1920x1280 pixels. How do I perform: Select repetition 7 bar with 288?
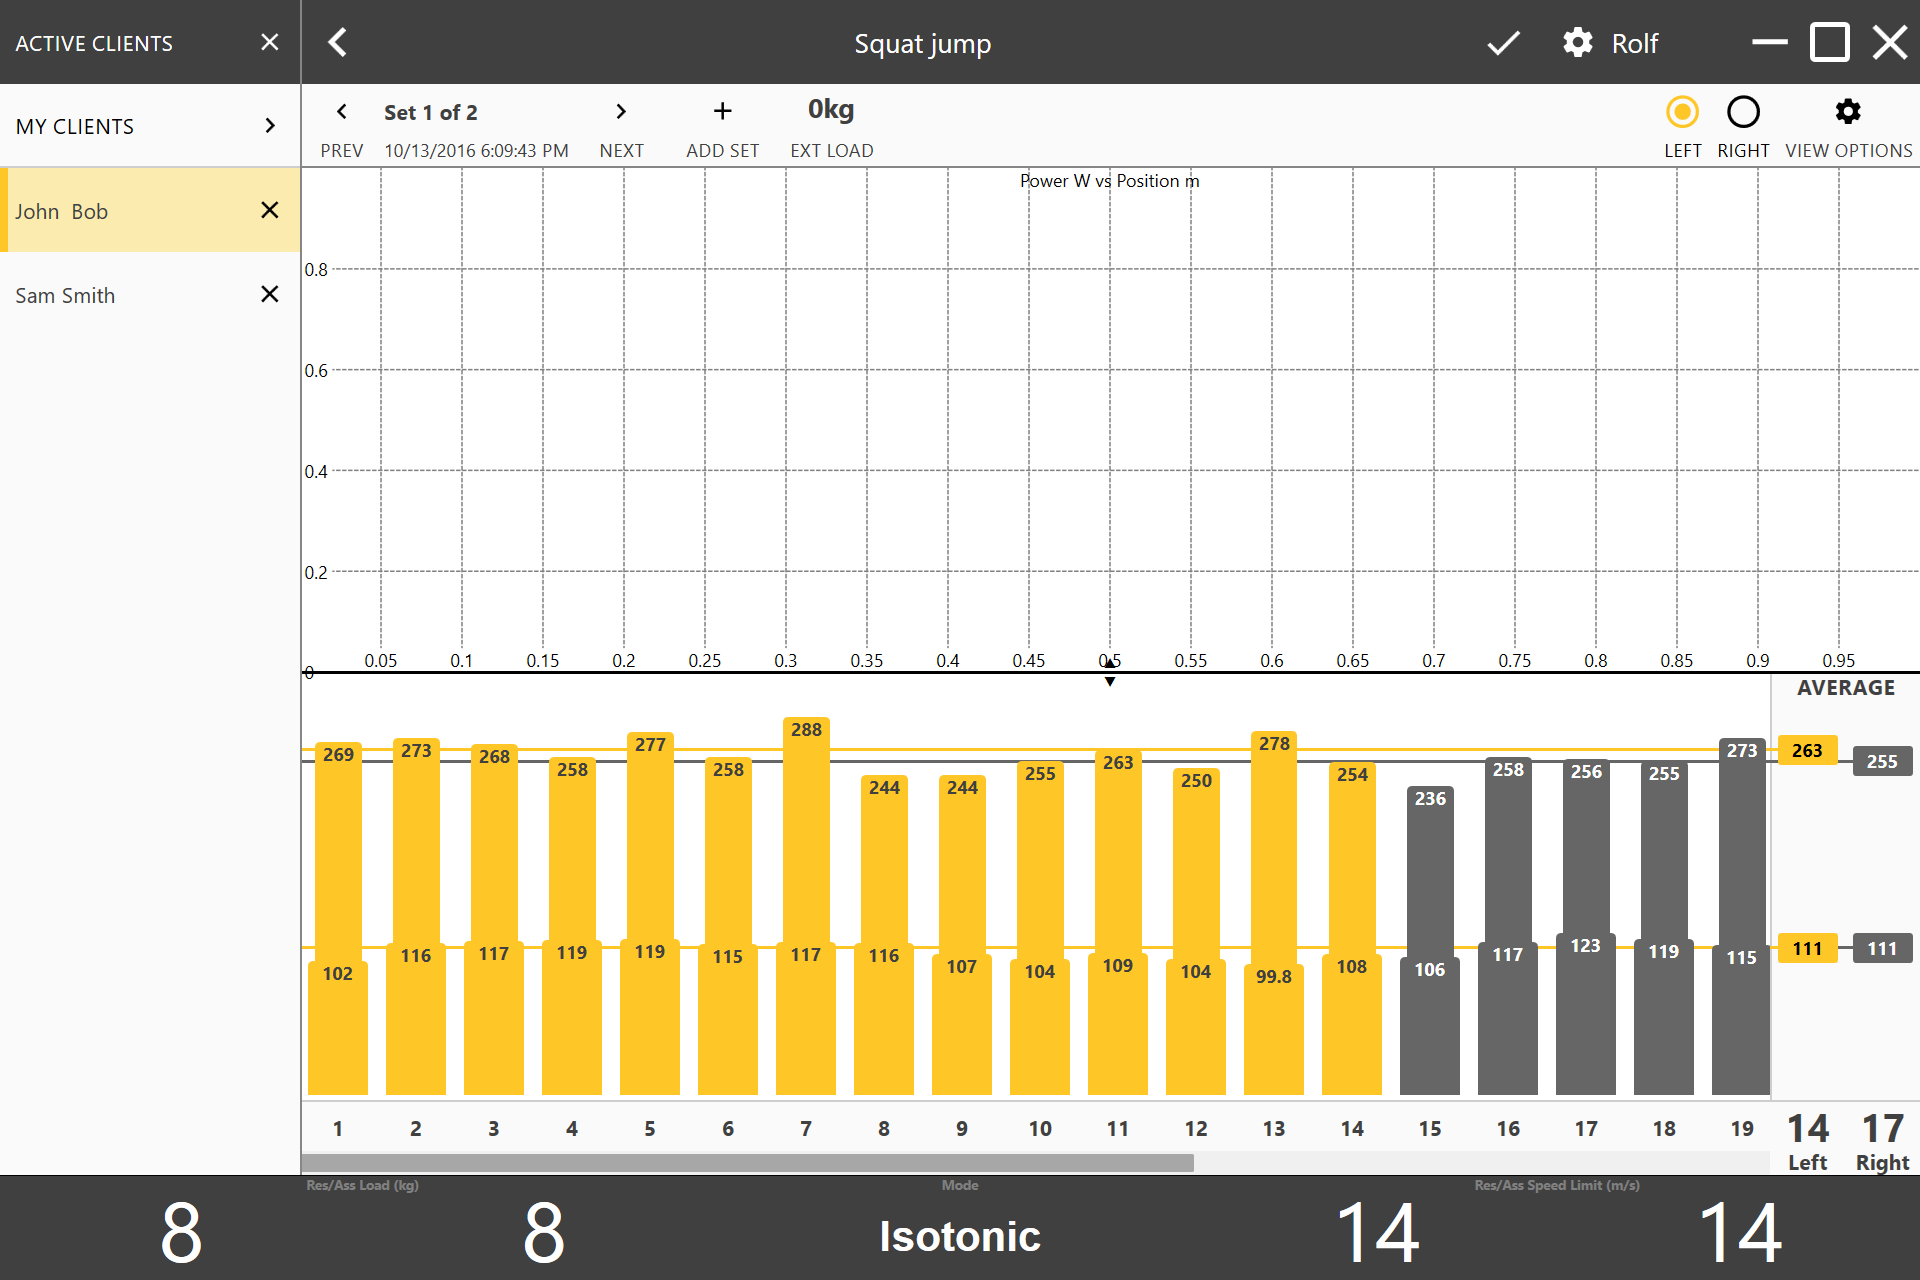806,906
